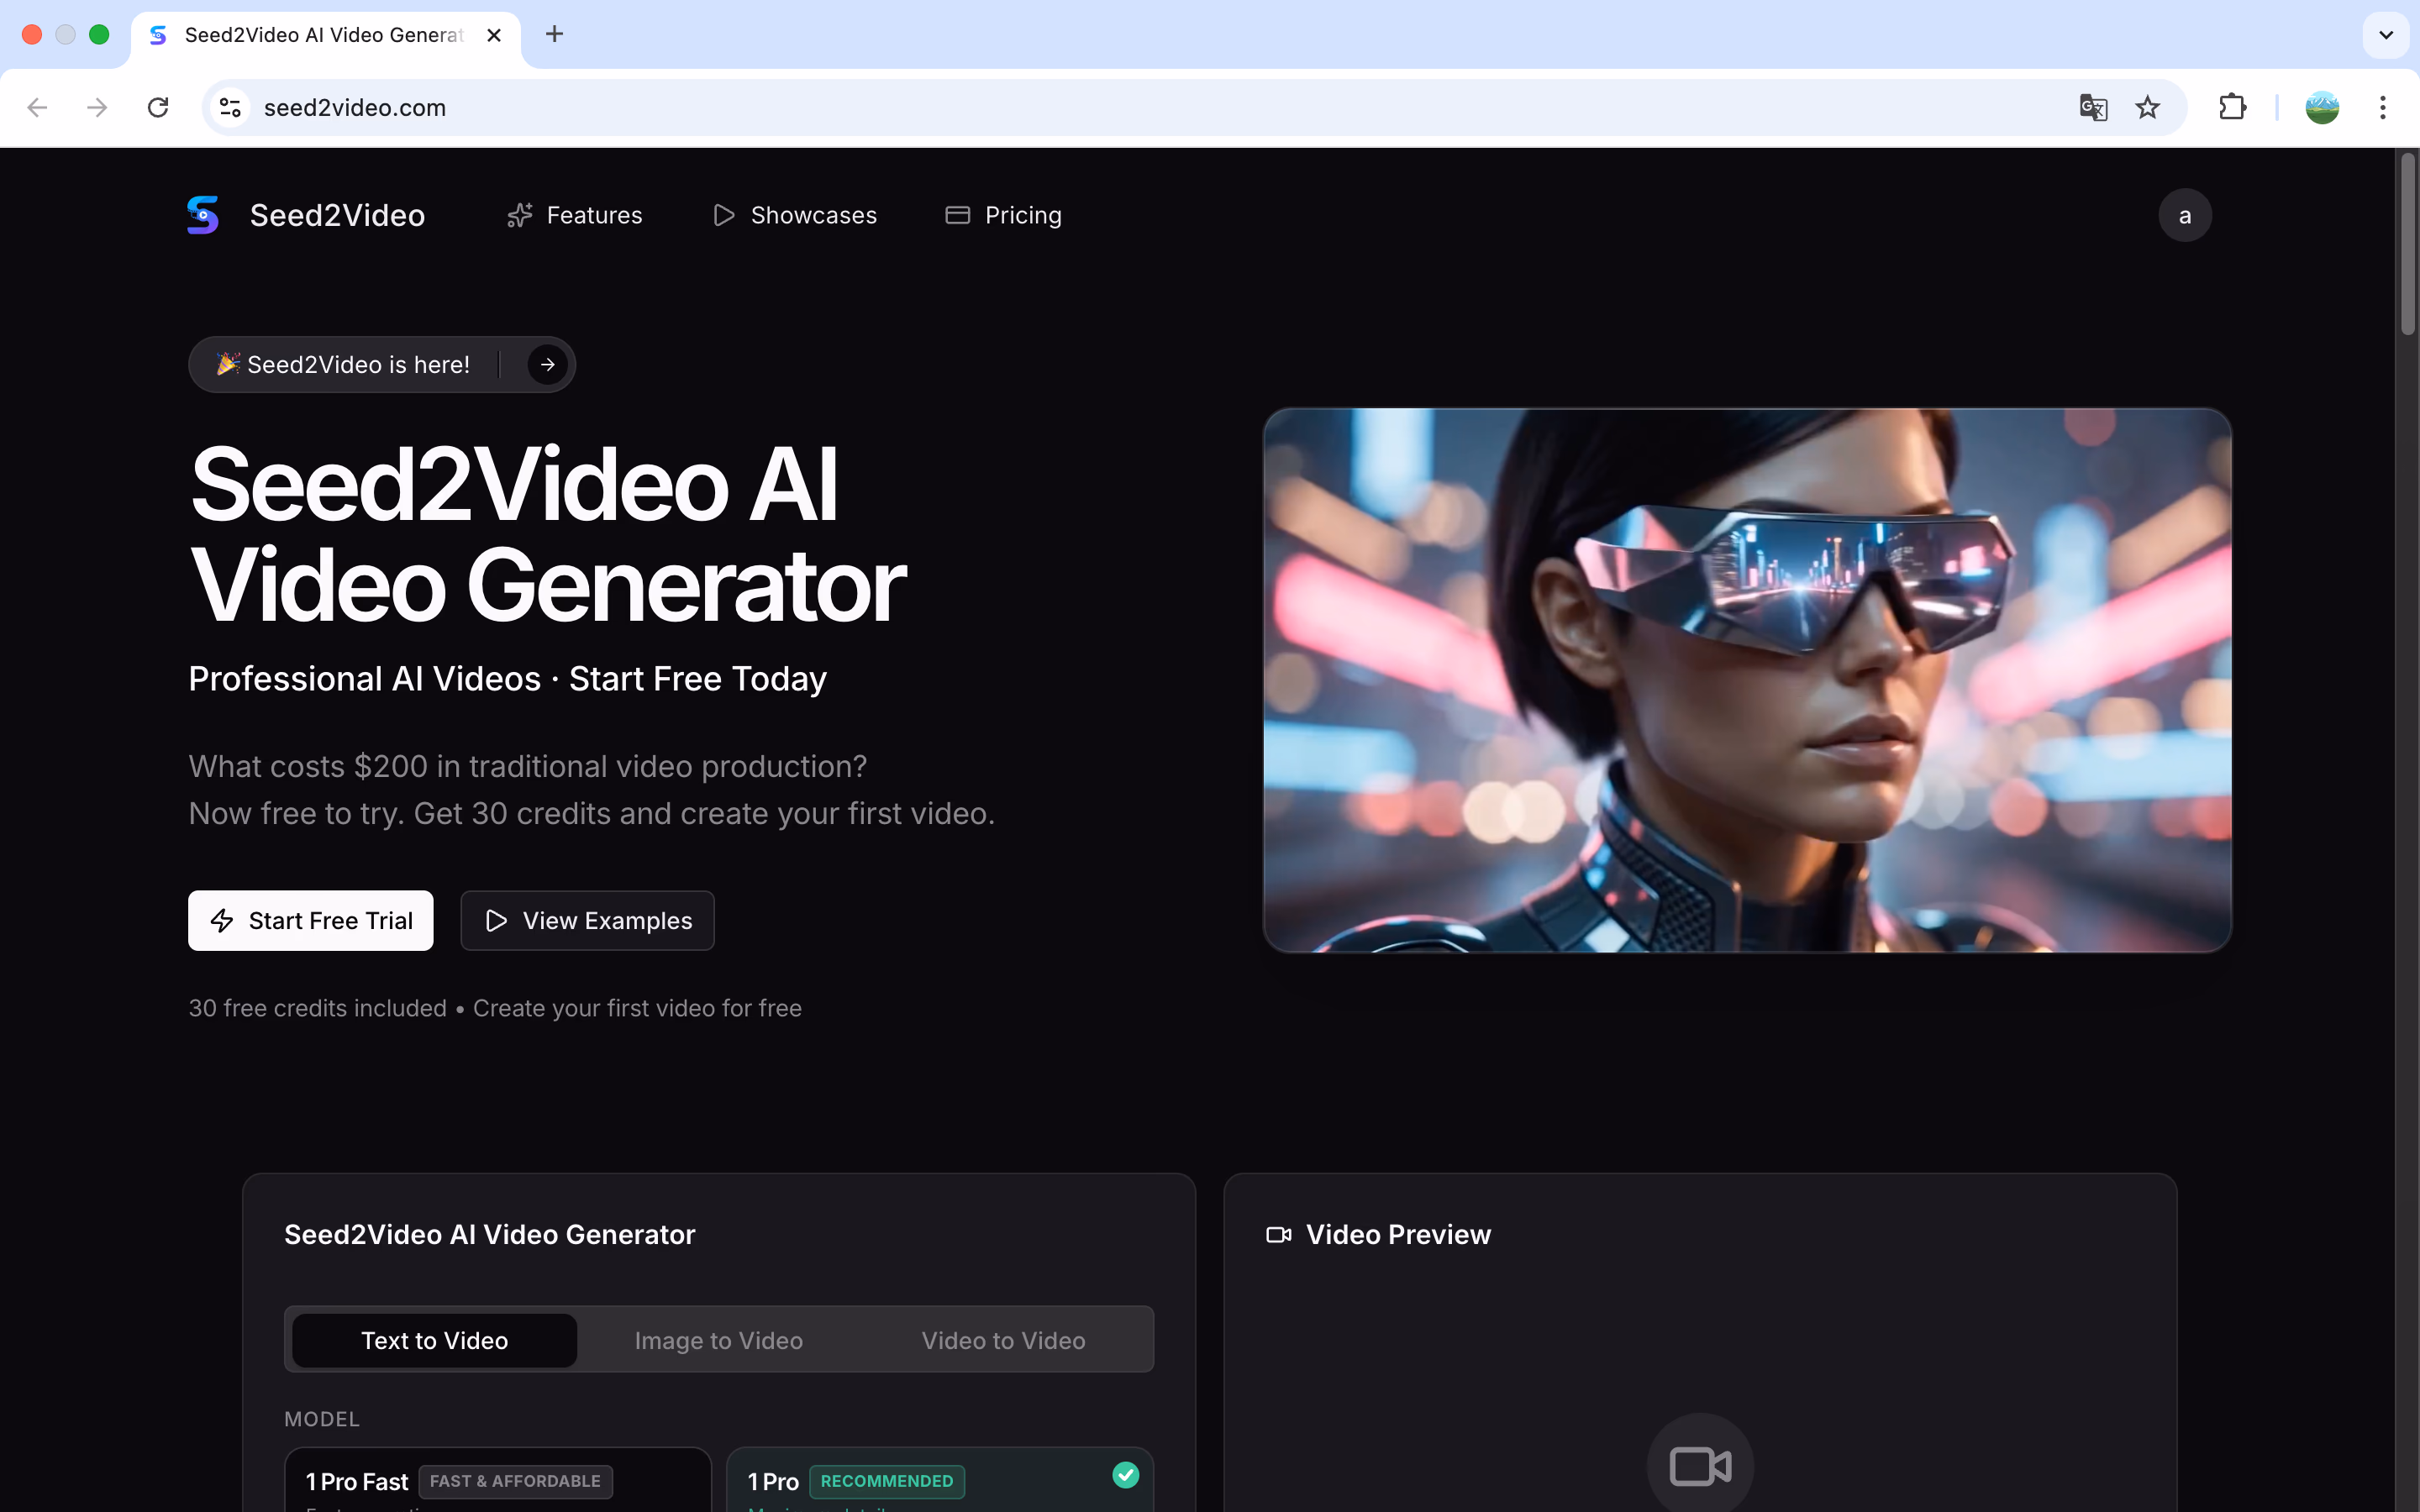This screenshot has width=2420, height=1512.
Task: Click the site information icon beside URL
Action: (230, 107)
